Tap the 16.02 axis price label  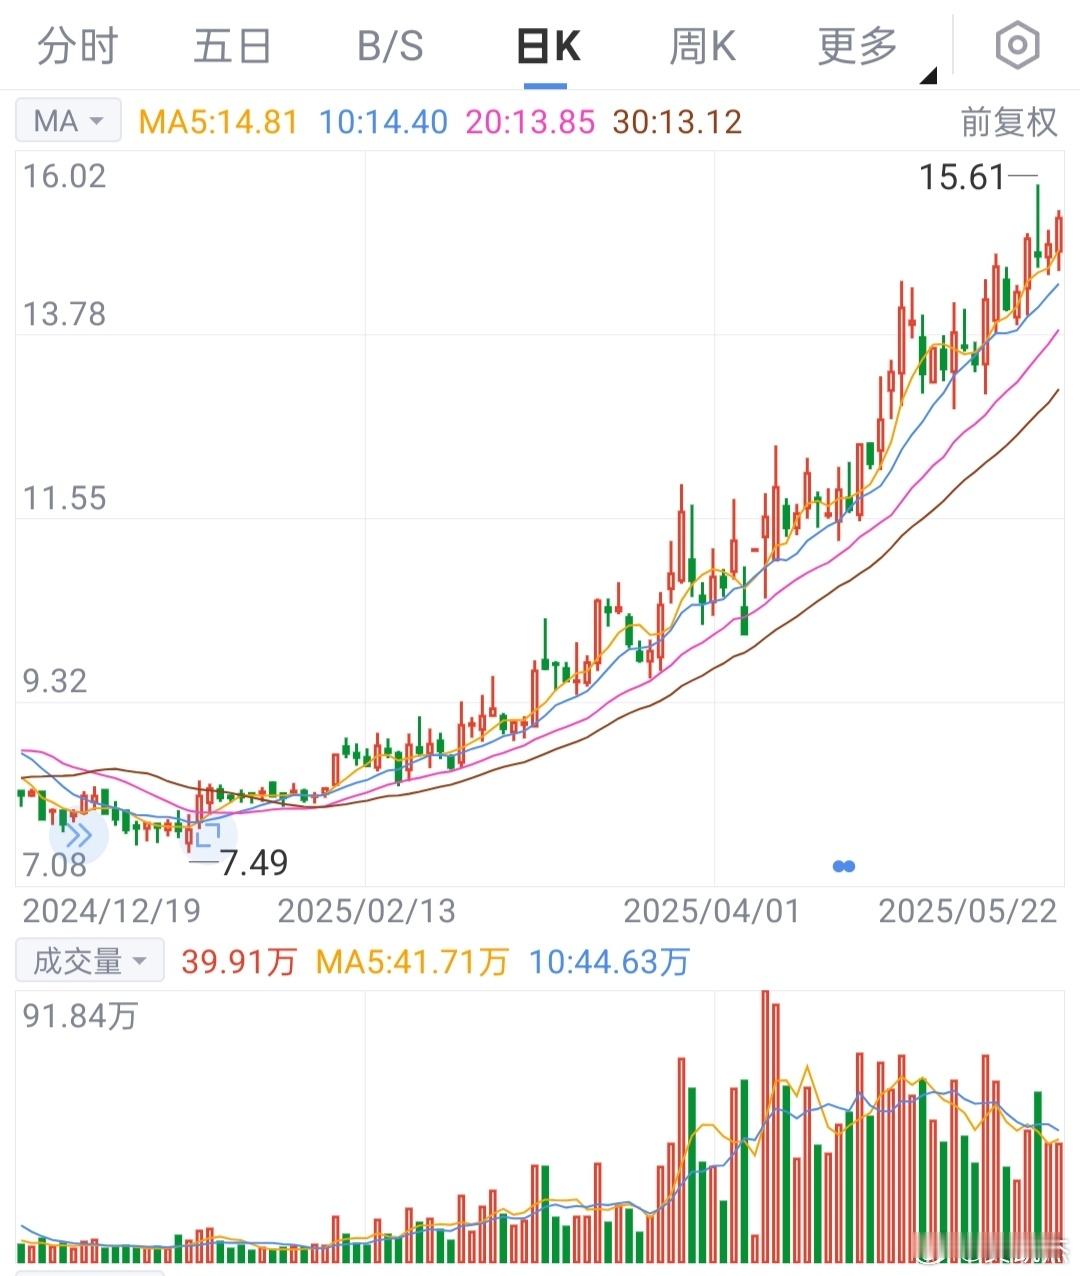point(64,176)
